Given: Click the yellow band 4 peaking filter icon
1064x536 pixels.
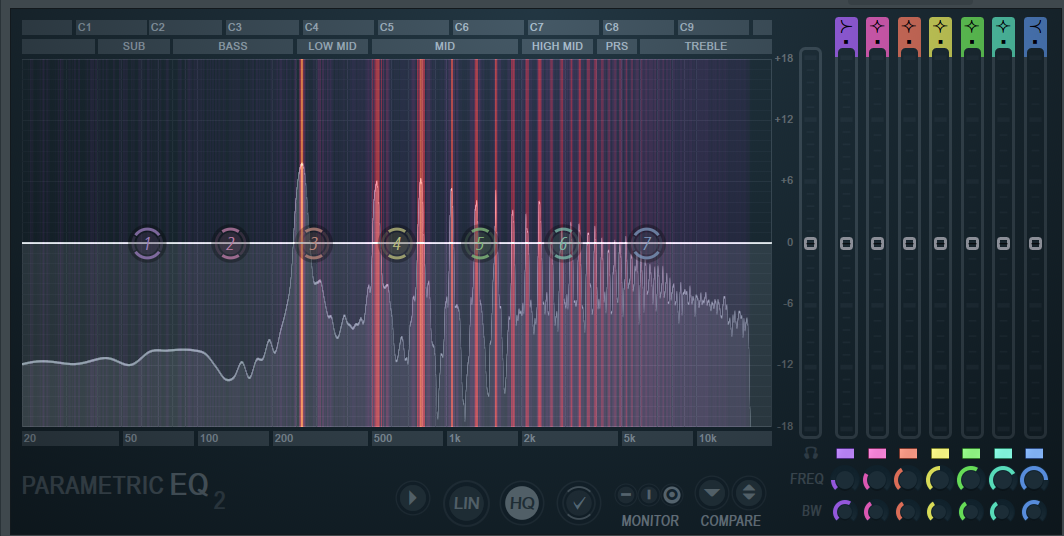Looking at the screenshot, I should (x=941, y=27).
